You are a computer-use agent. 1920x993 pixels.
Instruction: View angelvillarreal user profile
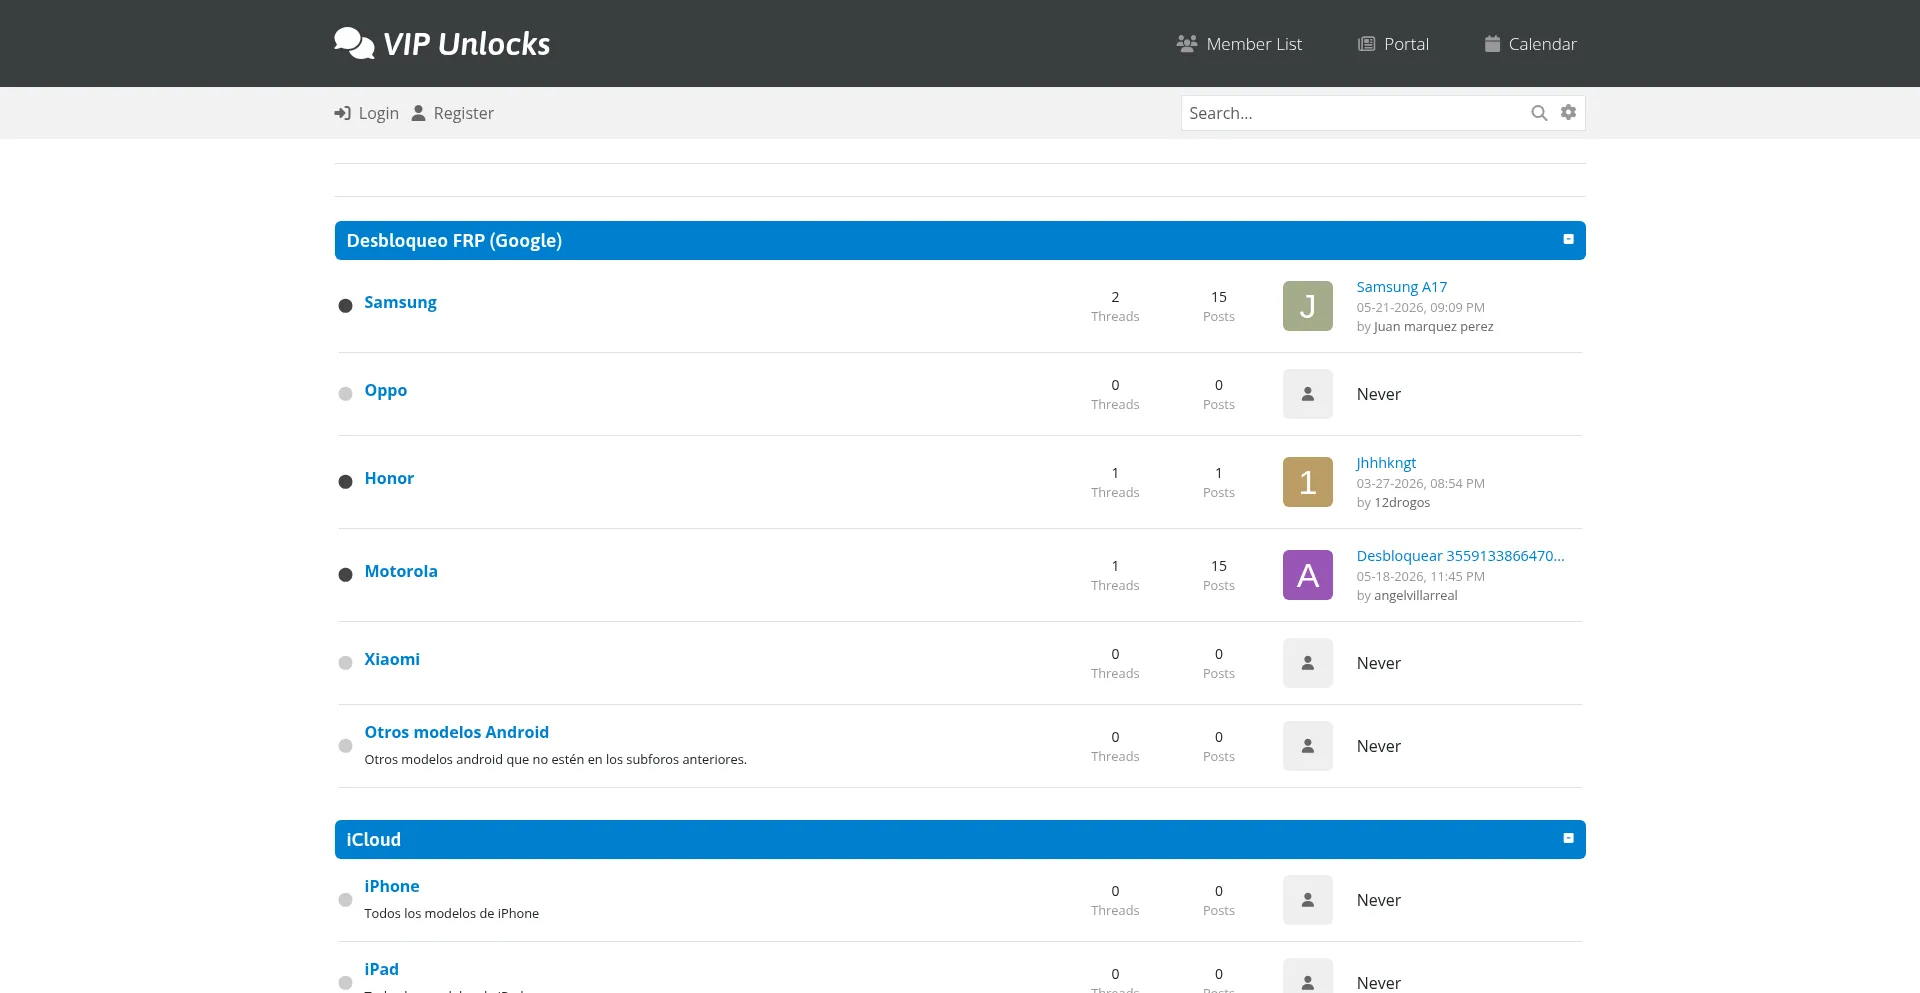pos(1416,596)
